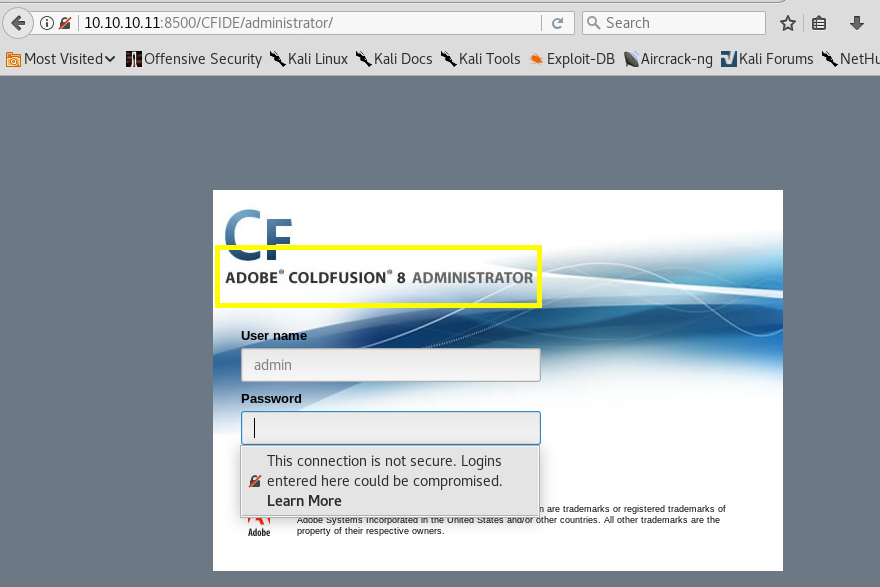
Task: Open the address bar history dropdown arrow
Action: pyautogui.click(x=530, y=23)
